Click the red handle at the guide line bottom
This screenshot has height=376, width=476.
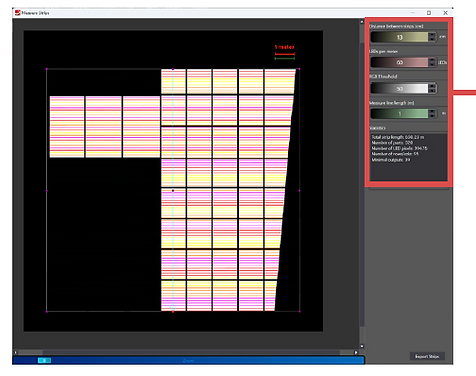(173, 312)
